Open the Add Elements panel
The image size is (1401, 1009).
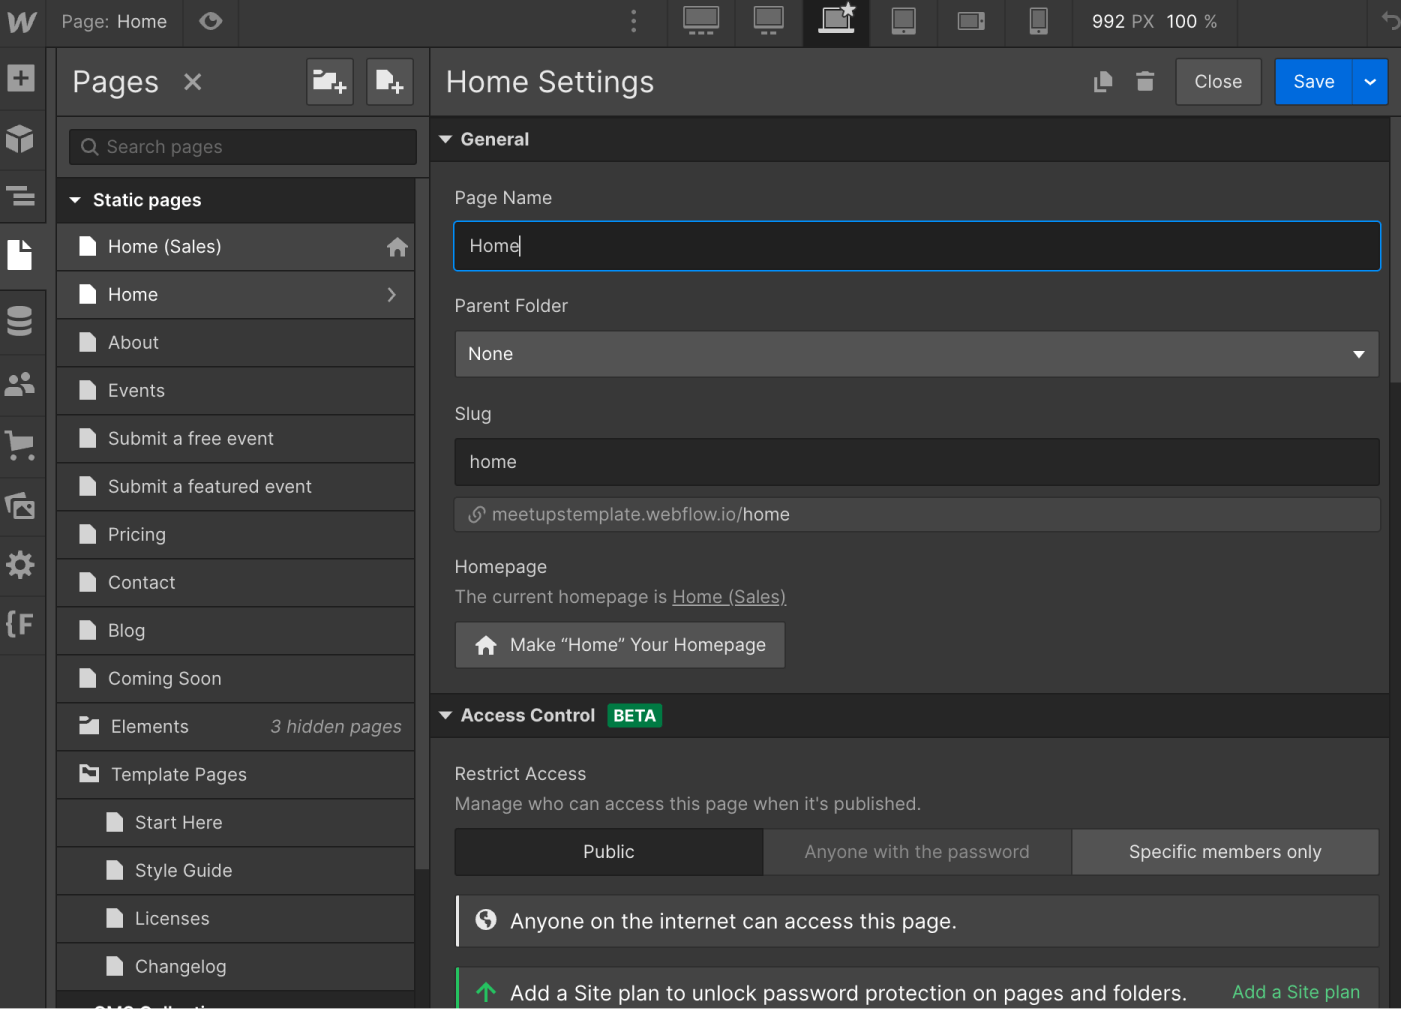pos(21,79)
